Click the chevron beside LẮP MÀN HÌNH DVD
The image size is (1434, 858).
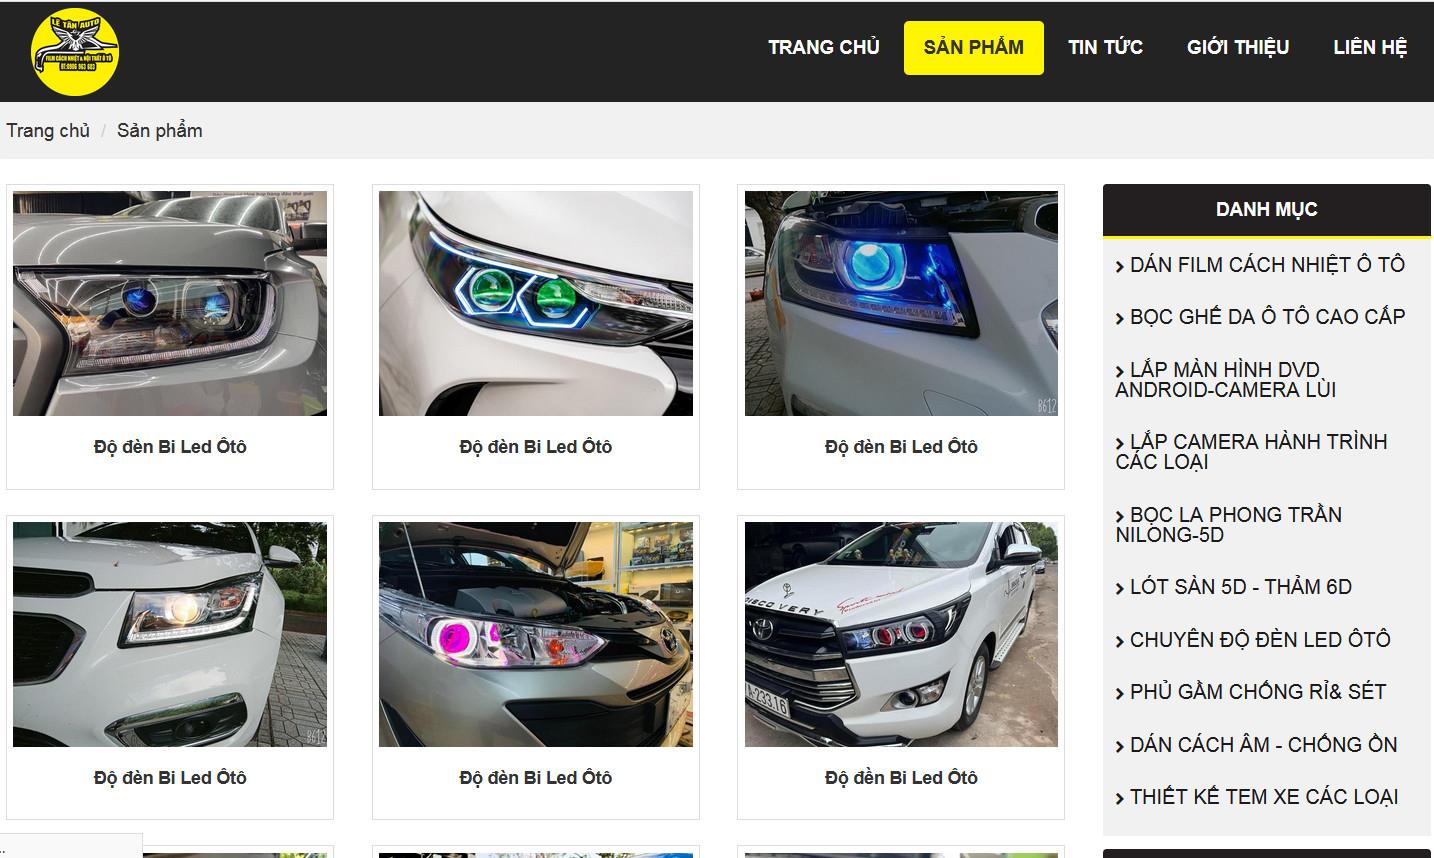coord(1120,372)
